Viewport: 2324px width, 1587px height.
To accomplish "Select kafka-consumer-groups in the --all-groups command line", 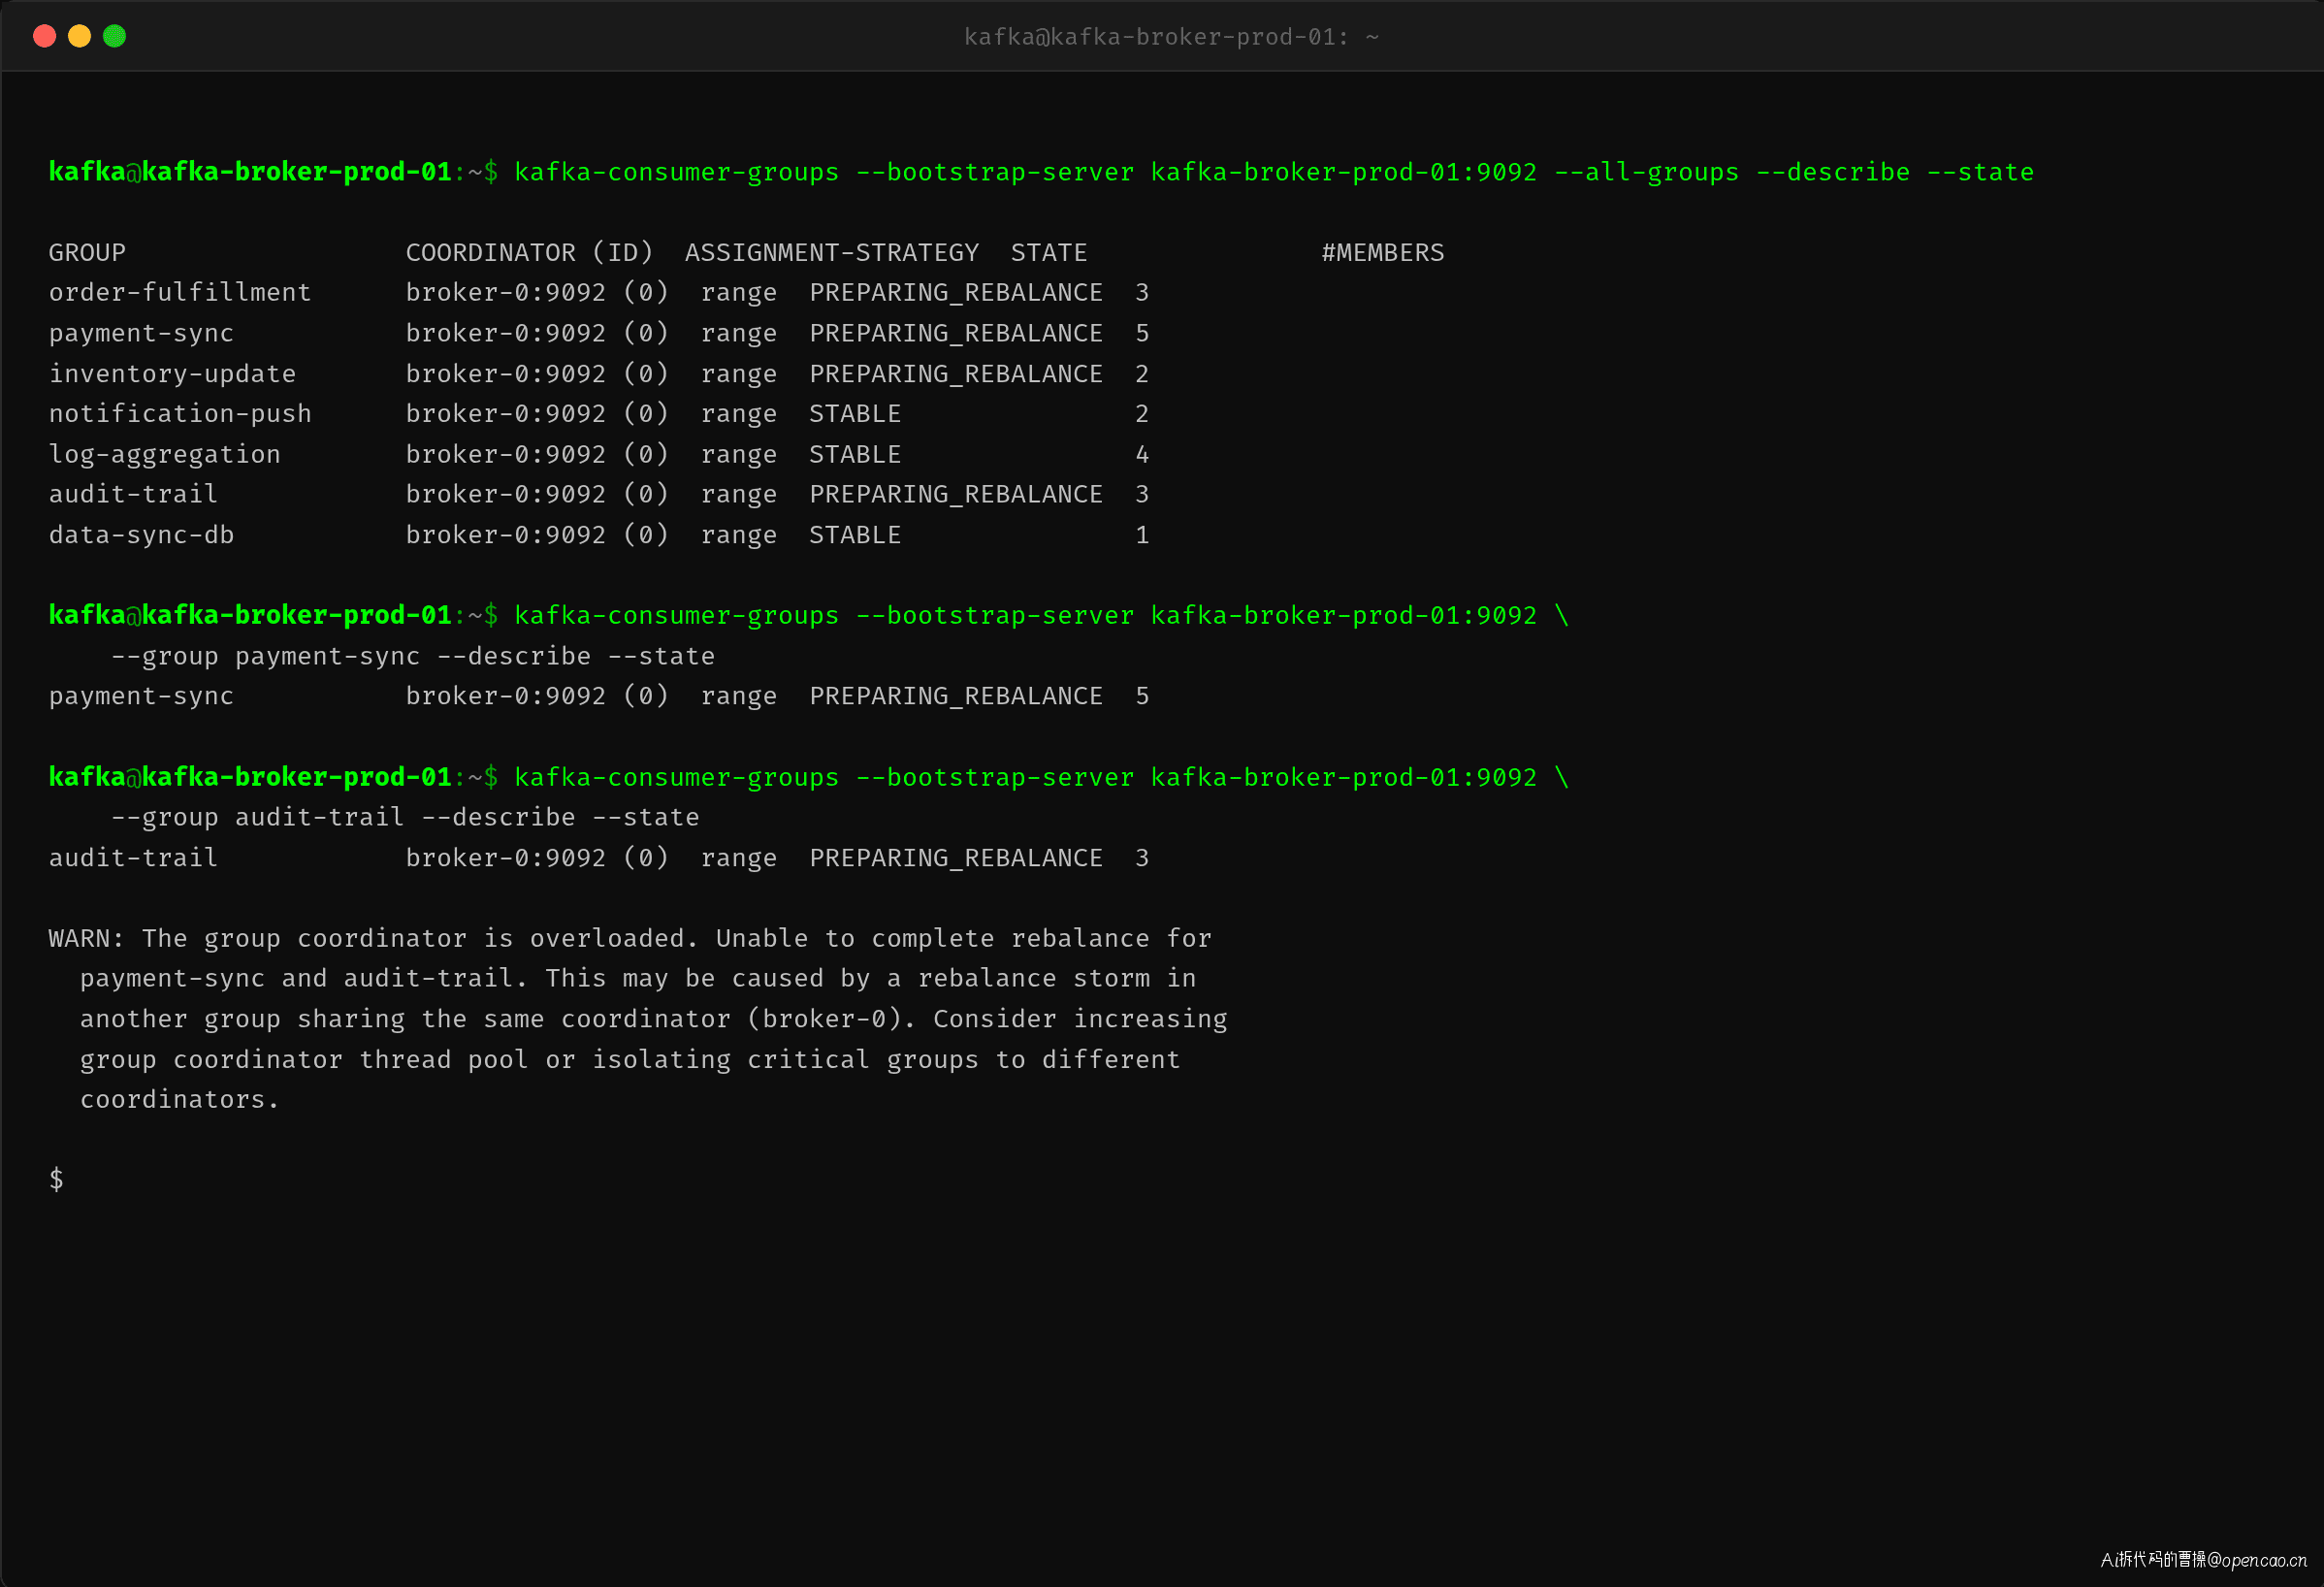I will tap(677, 172).
